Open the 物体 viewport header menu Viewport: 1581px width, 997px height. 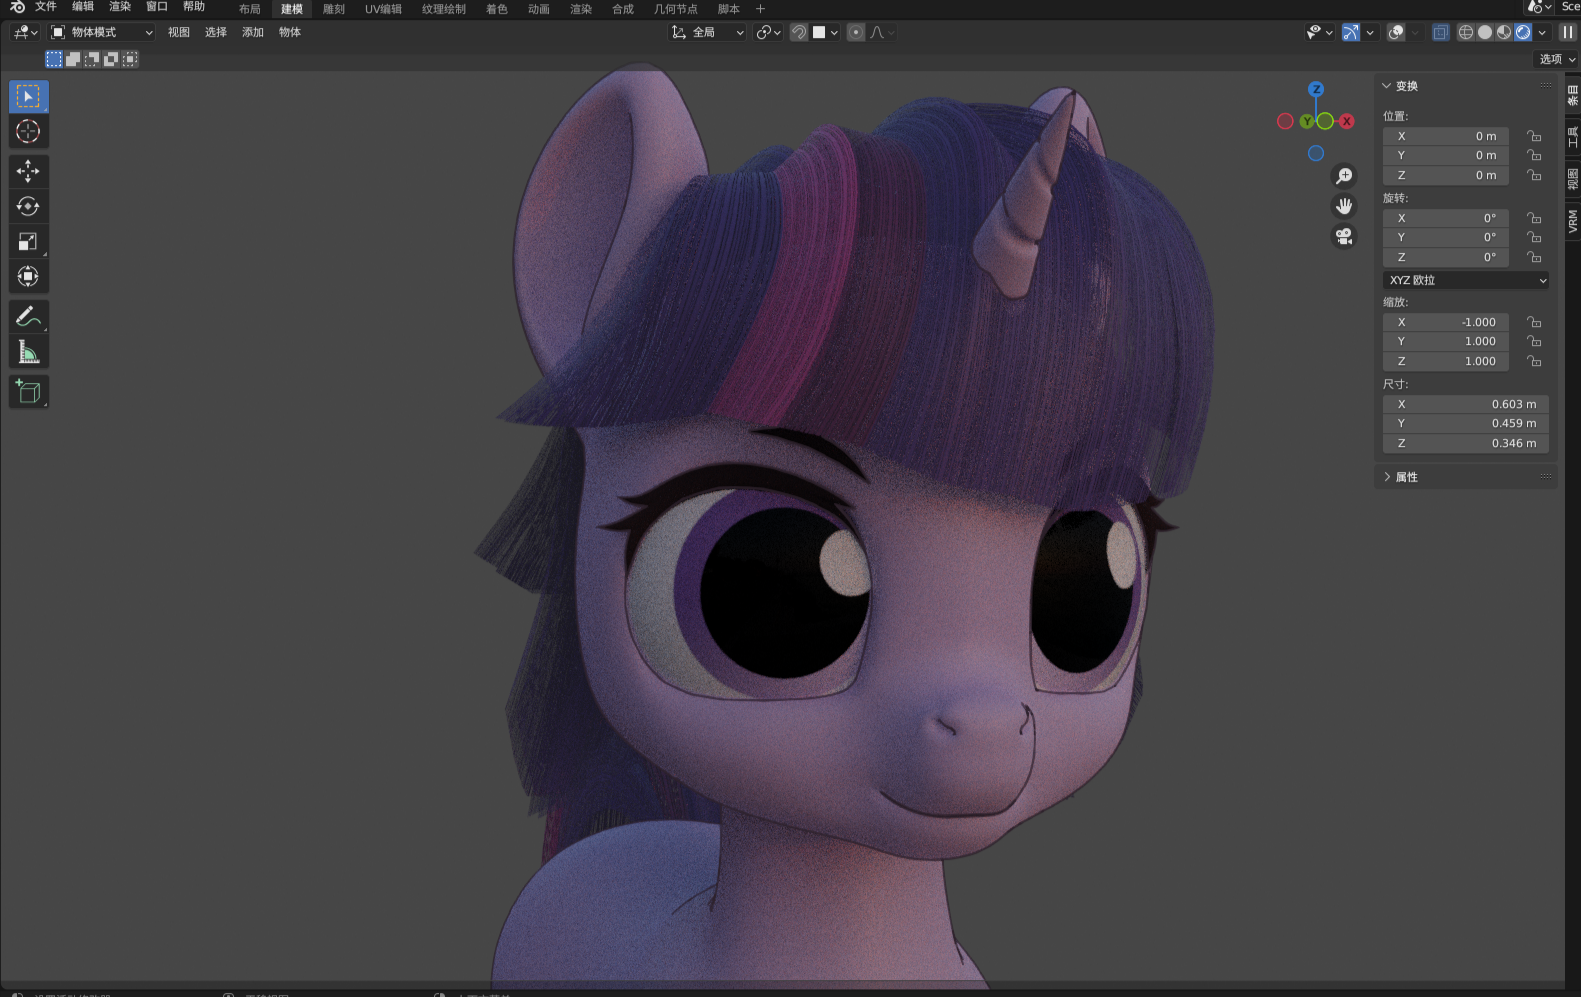290,32
